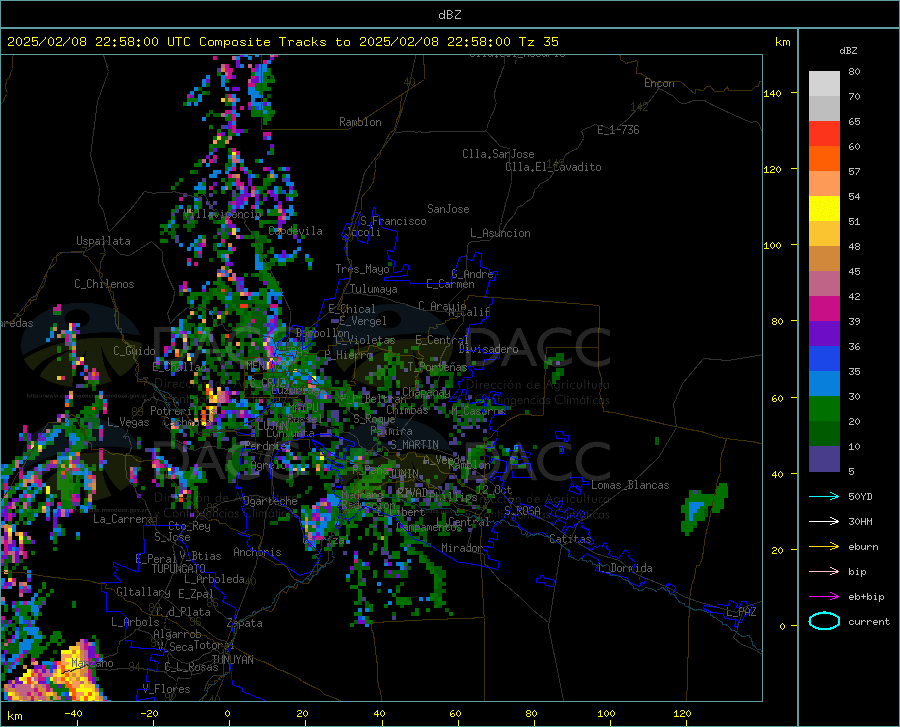Click the 0 tick on the vertical axis
Viewport: 900px width, 727px height.
(782, 626)
